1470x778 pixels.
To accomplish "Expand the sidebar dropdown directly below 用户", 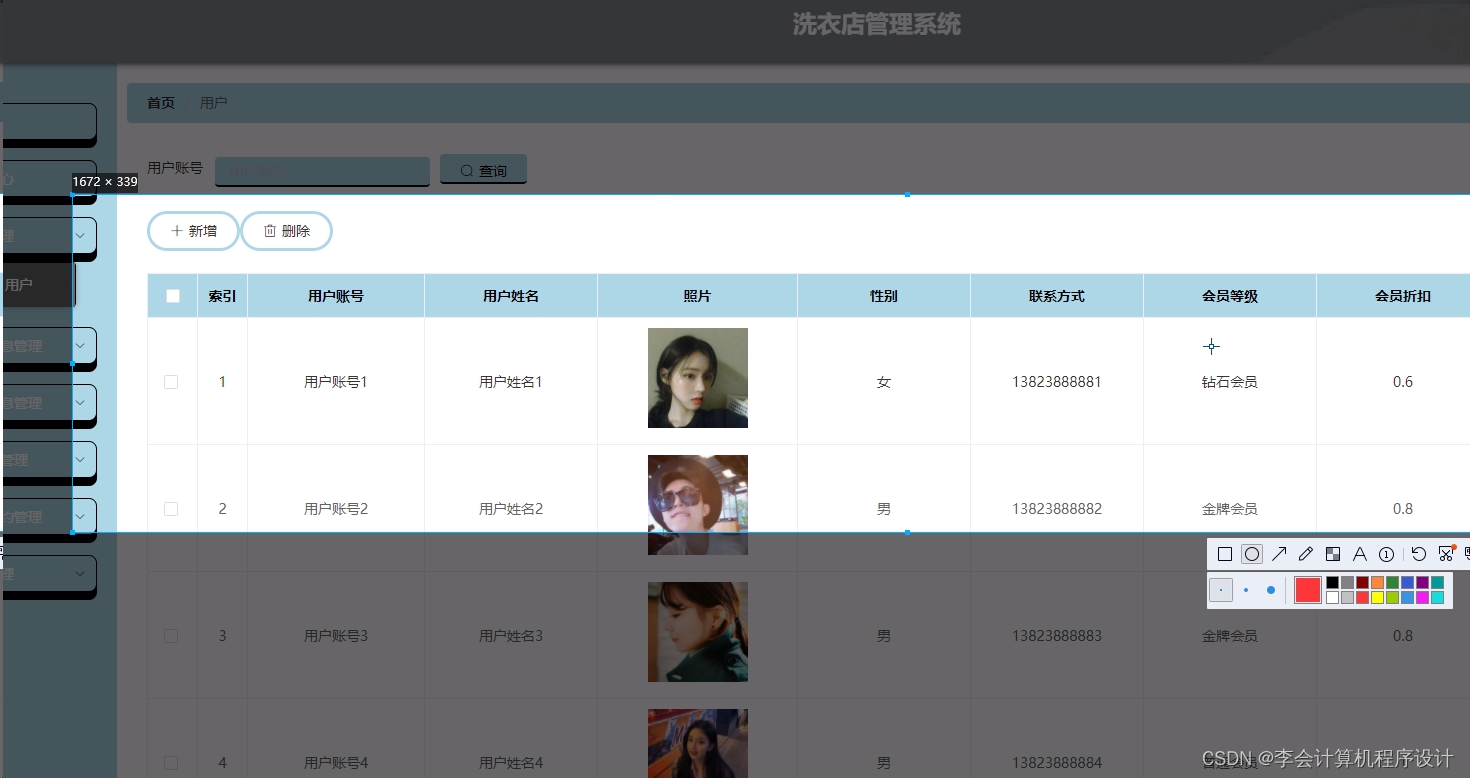I will point(79,345).
